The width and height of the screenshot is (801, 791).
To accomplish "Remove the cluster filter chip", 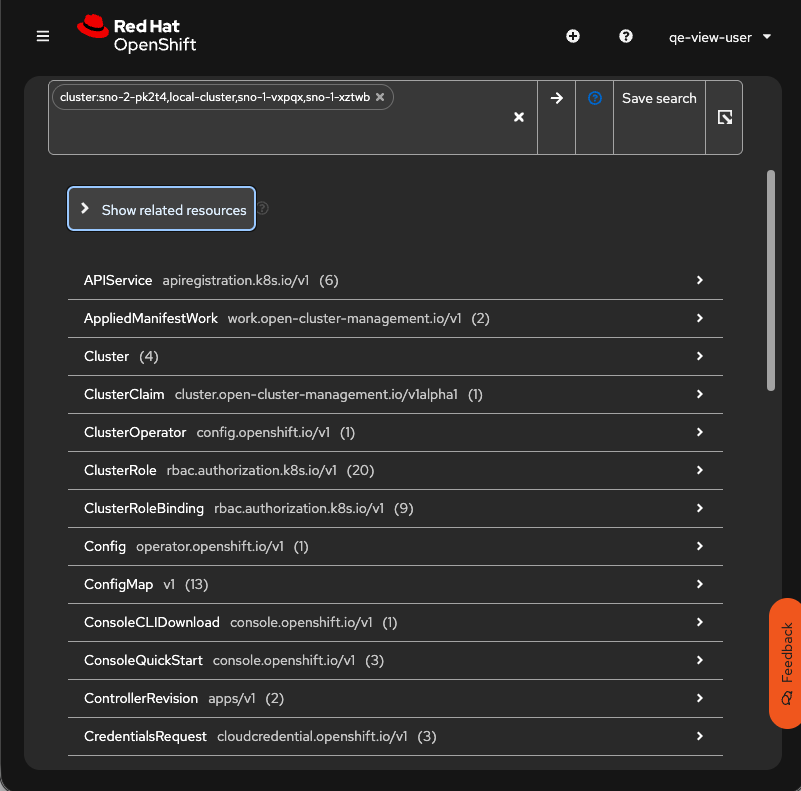I will 380,97.
